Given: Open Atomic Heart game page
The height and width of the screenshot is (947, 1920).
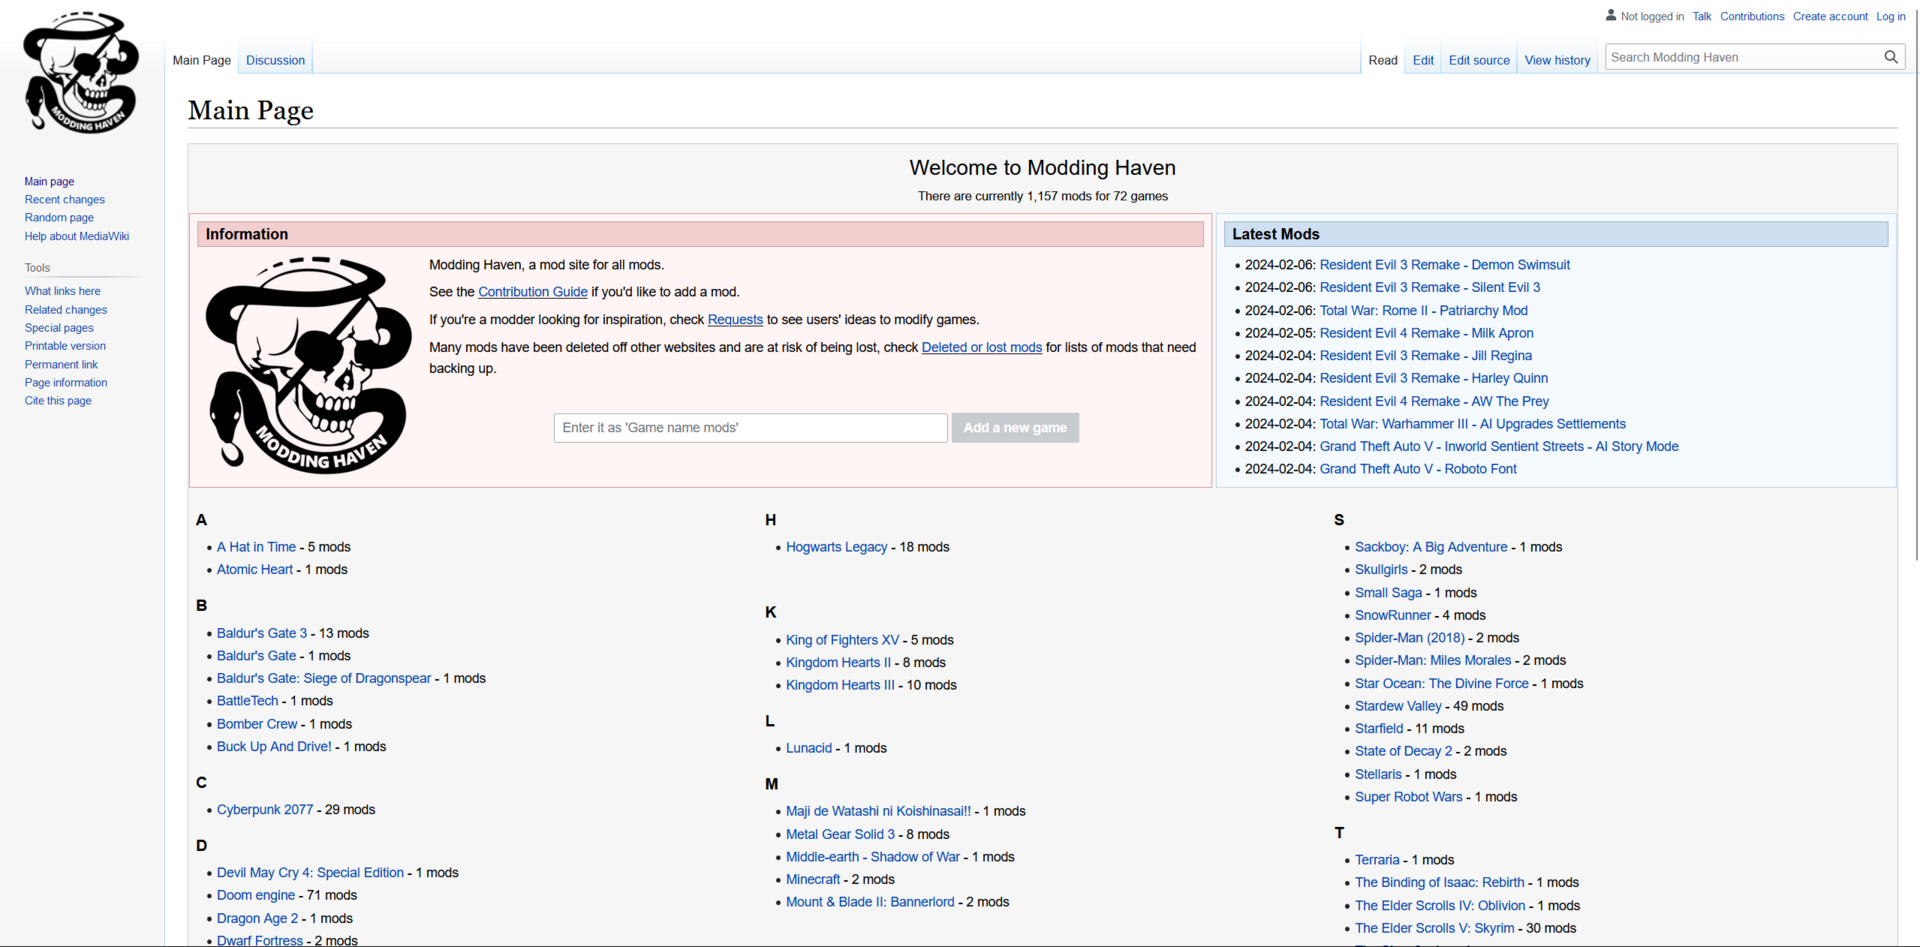Looking at the screenshot, I should 255,570.
